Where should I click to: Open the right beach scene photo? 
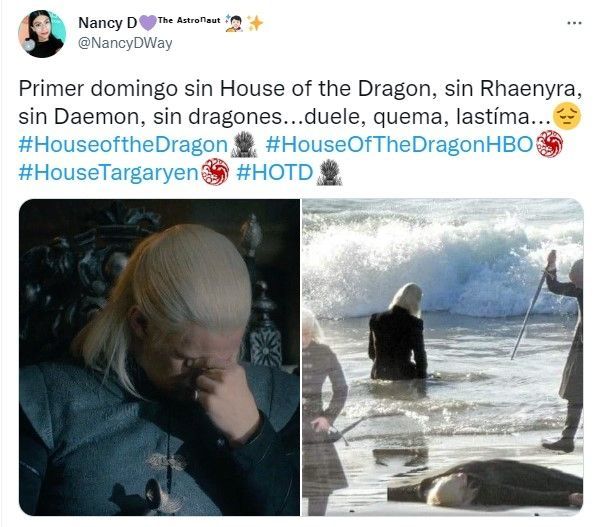coord(443,357)
